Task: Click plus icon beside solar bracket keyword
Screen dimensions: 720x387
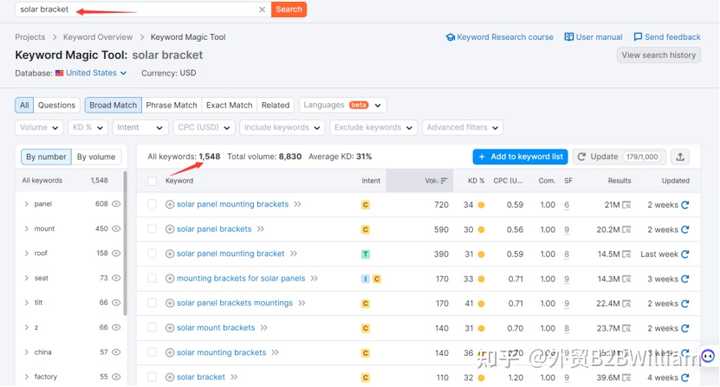Action: coord(169,377)
